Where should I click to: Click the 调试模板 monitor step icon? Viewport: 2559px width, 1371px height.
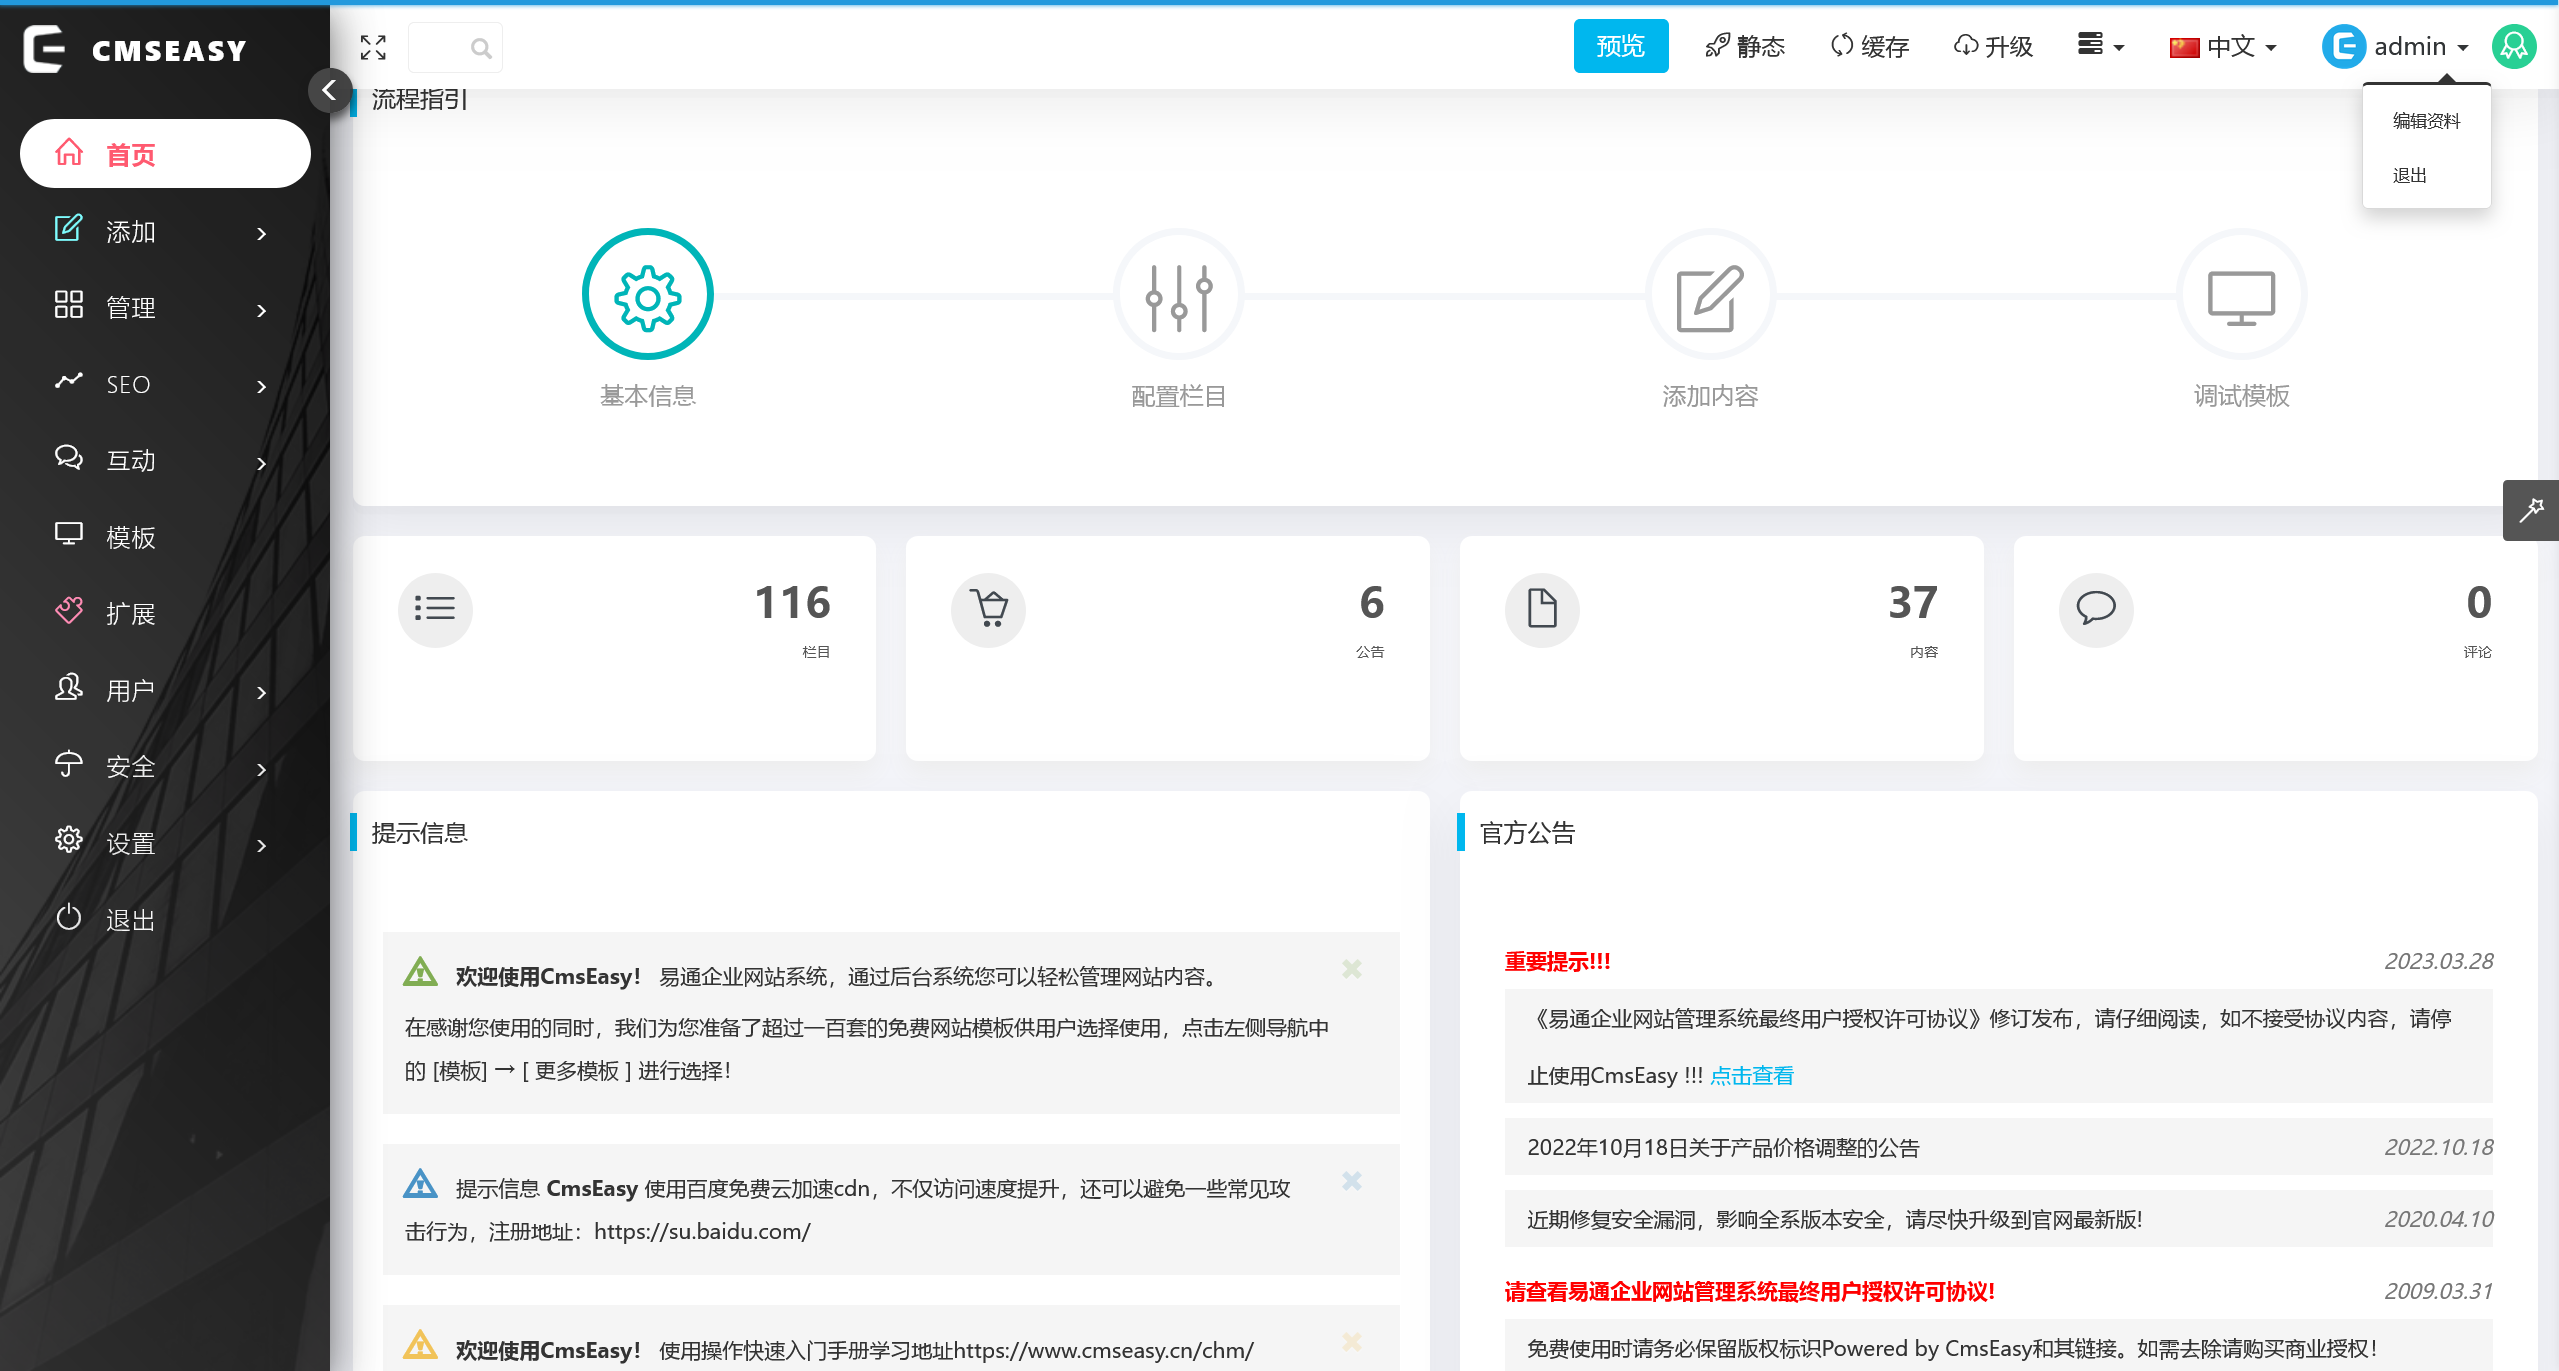(x=2241, y=295)
